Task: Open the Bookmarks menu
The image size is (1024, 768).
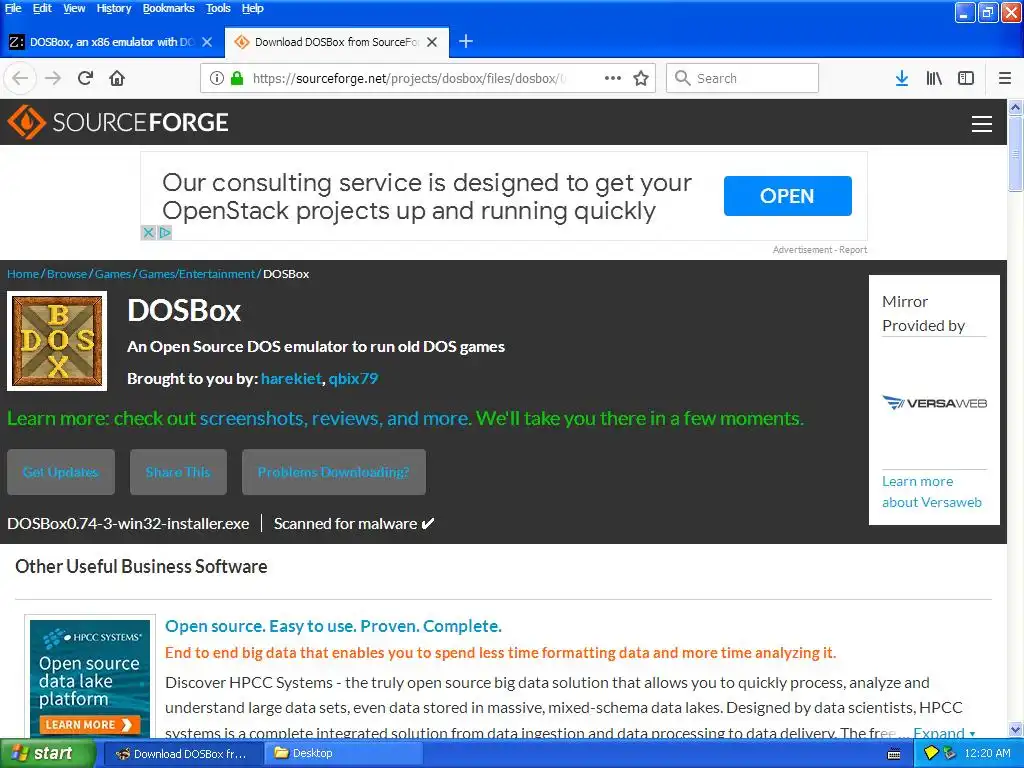Action: pos(168,8)
